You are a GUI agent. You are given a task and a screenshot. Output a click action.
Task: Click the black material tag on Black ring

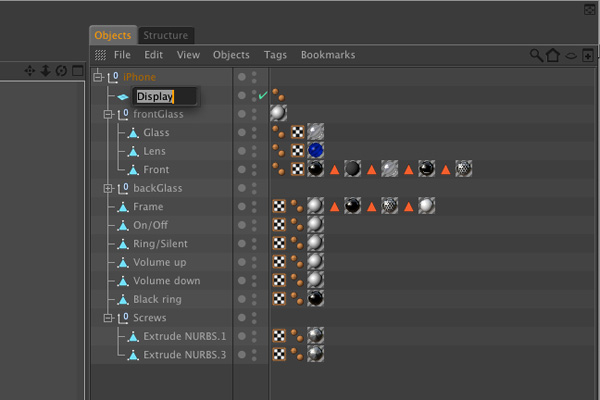315,298
